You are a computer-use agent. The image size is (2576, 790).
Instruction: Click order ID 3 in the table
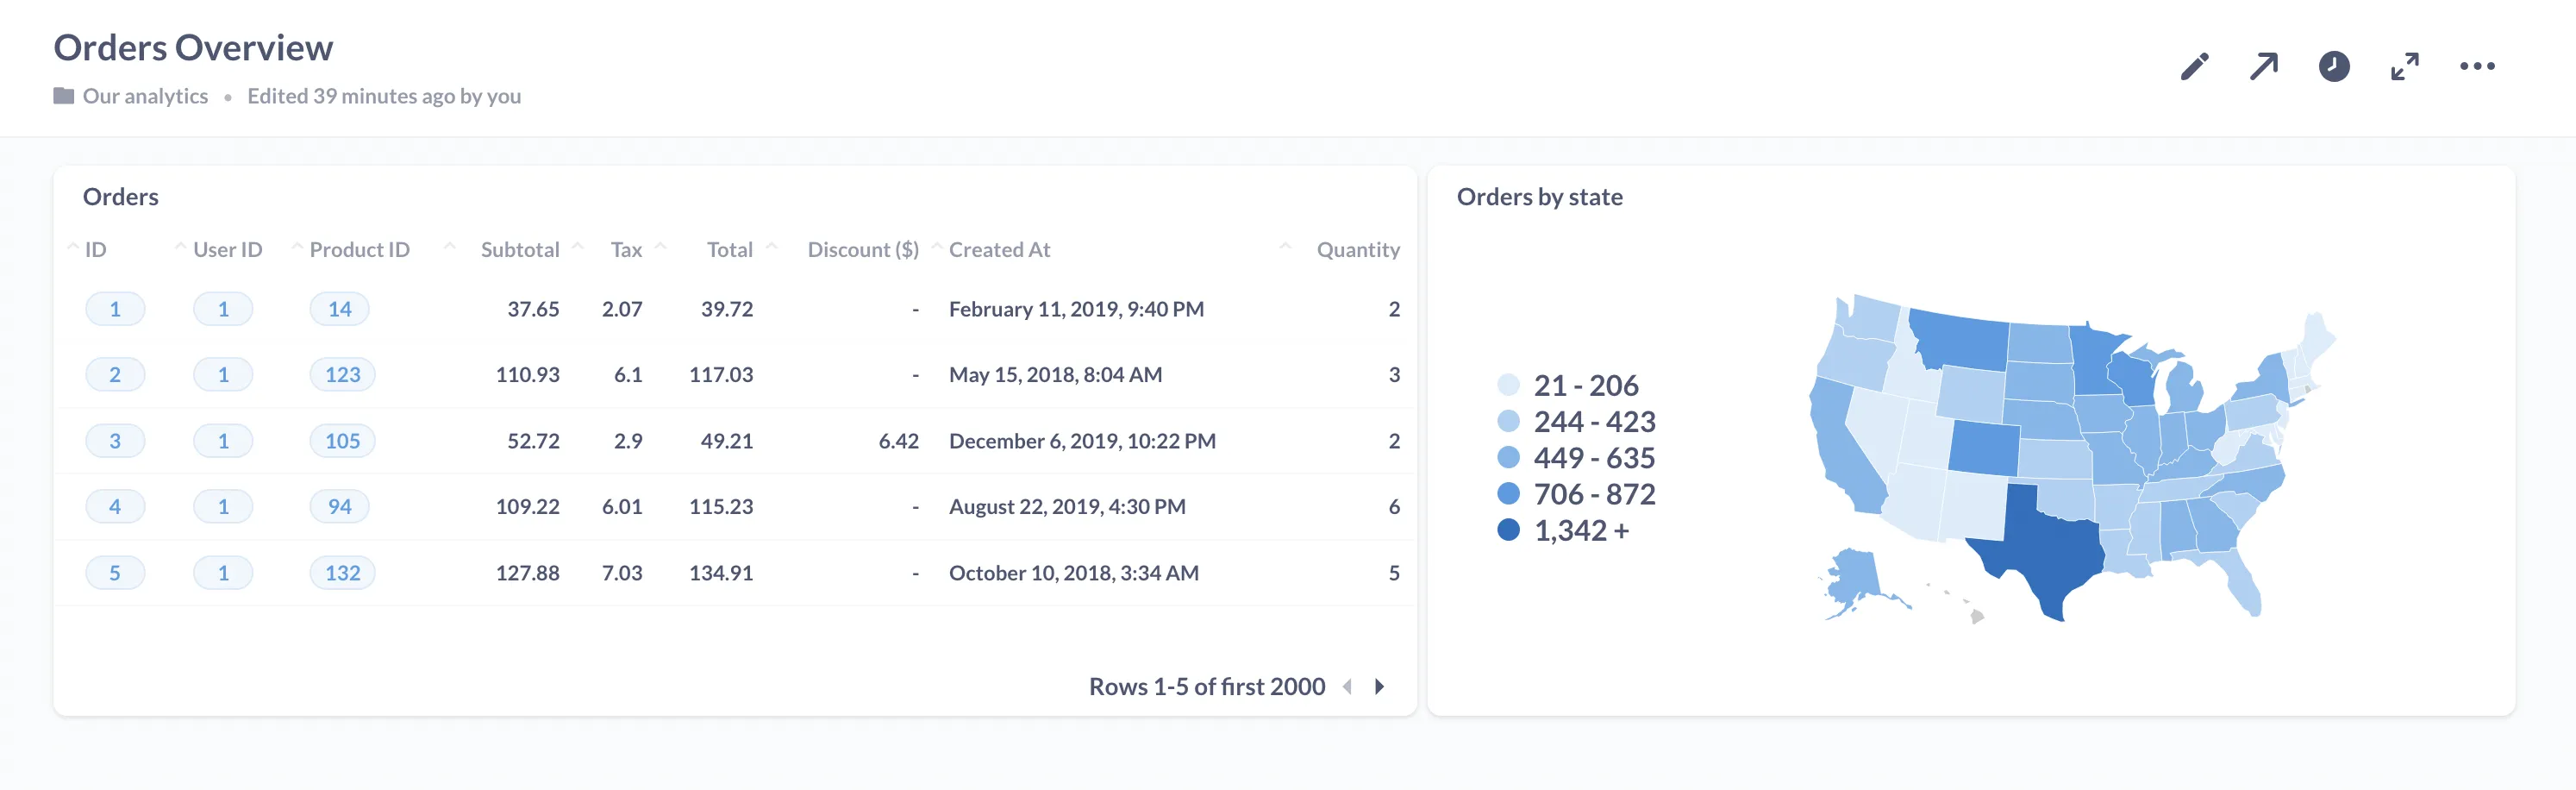coord(115,440)
